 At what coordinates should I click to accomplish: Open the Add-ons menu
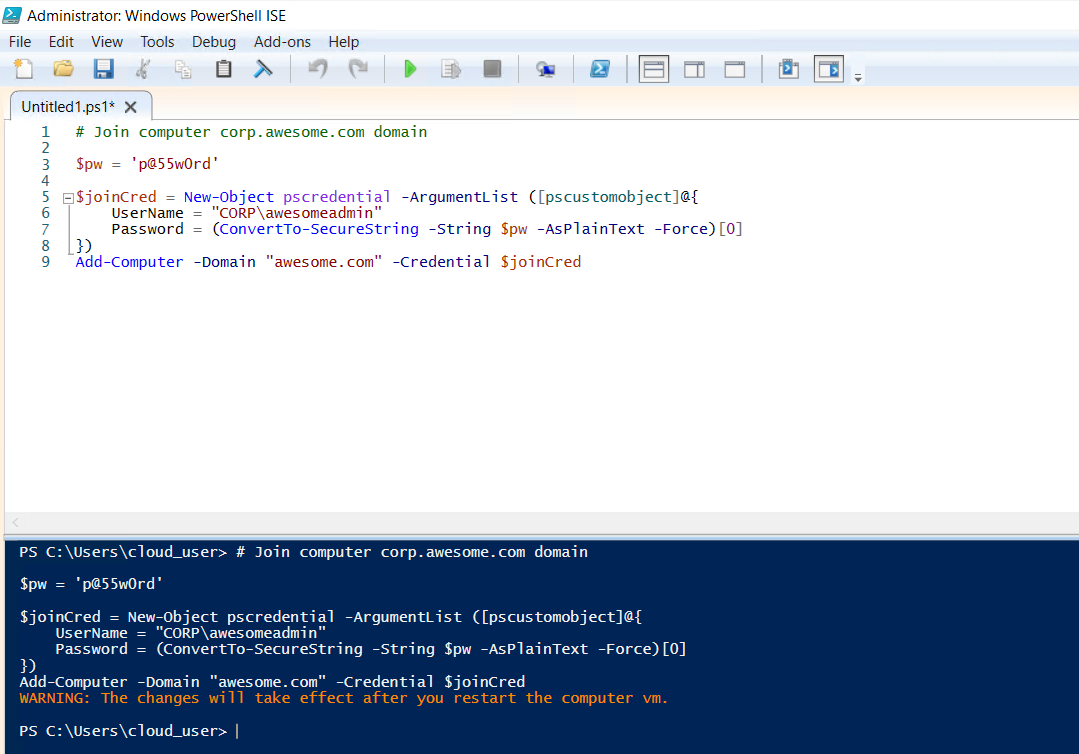click(x=282, y=42)
